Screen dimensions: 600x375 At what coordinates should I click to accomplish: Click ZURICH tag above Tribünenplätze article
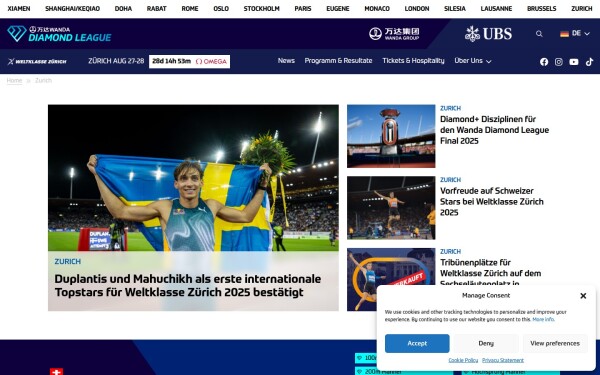point(450,251)
